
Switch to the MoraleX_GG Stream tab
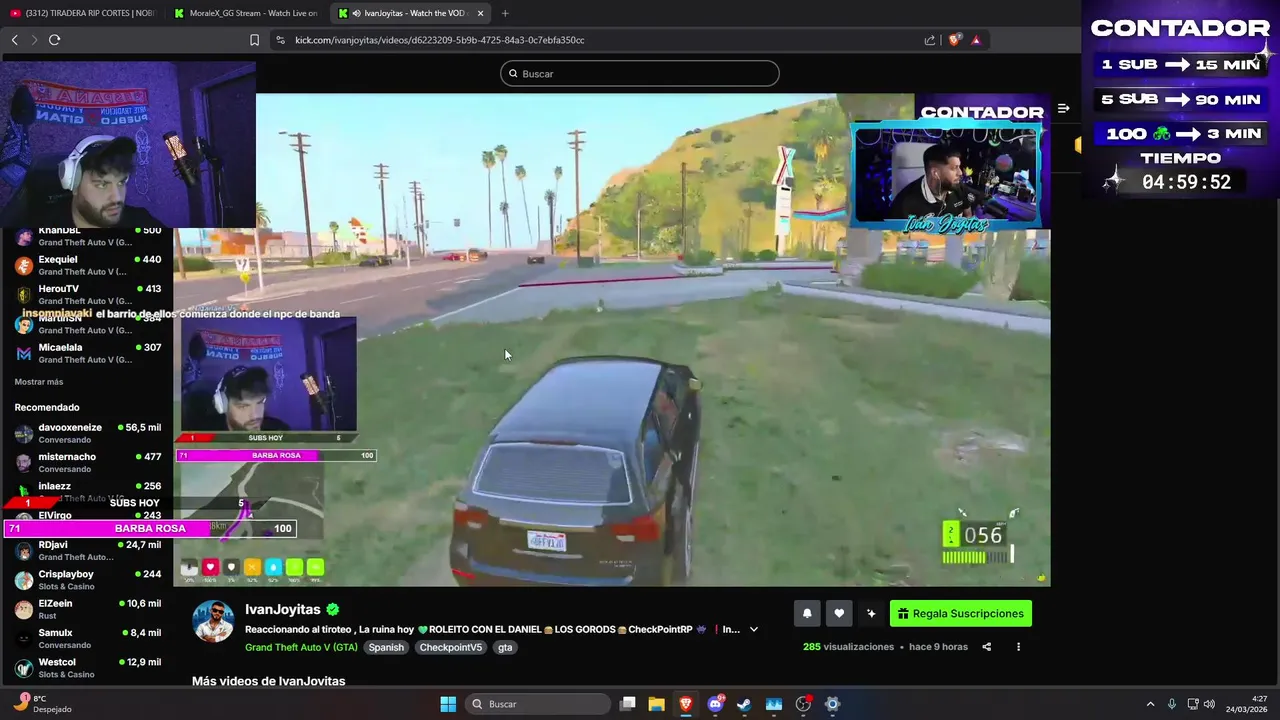[246, 13]
